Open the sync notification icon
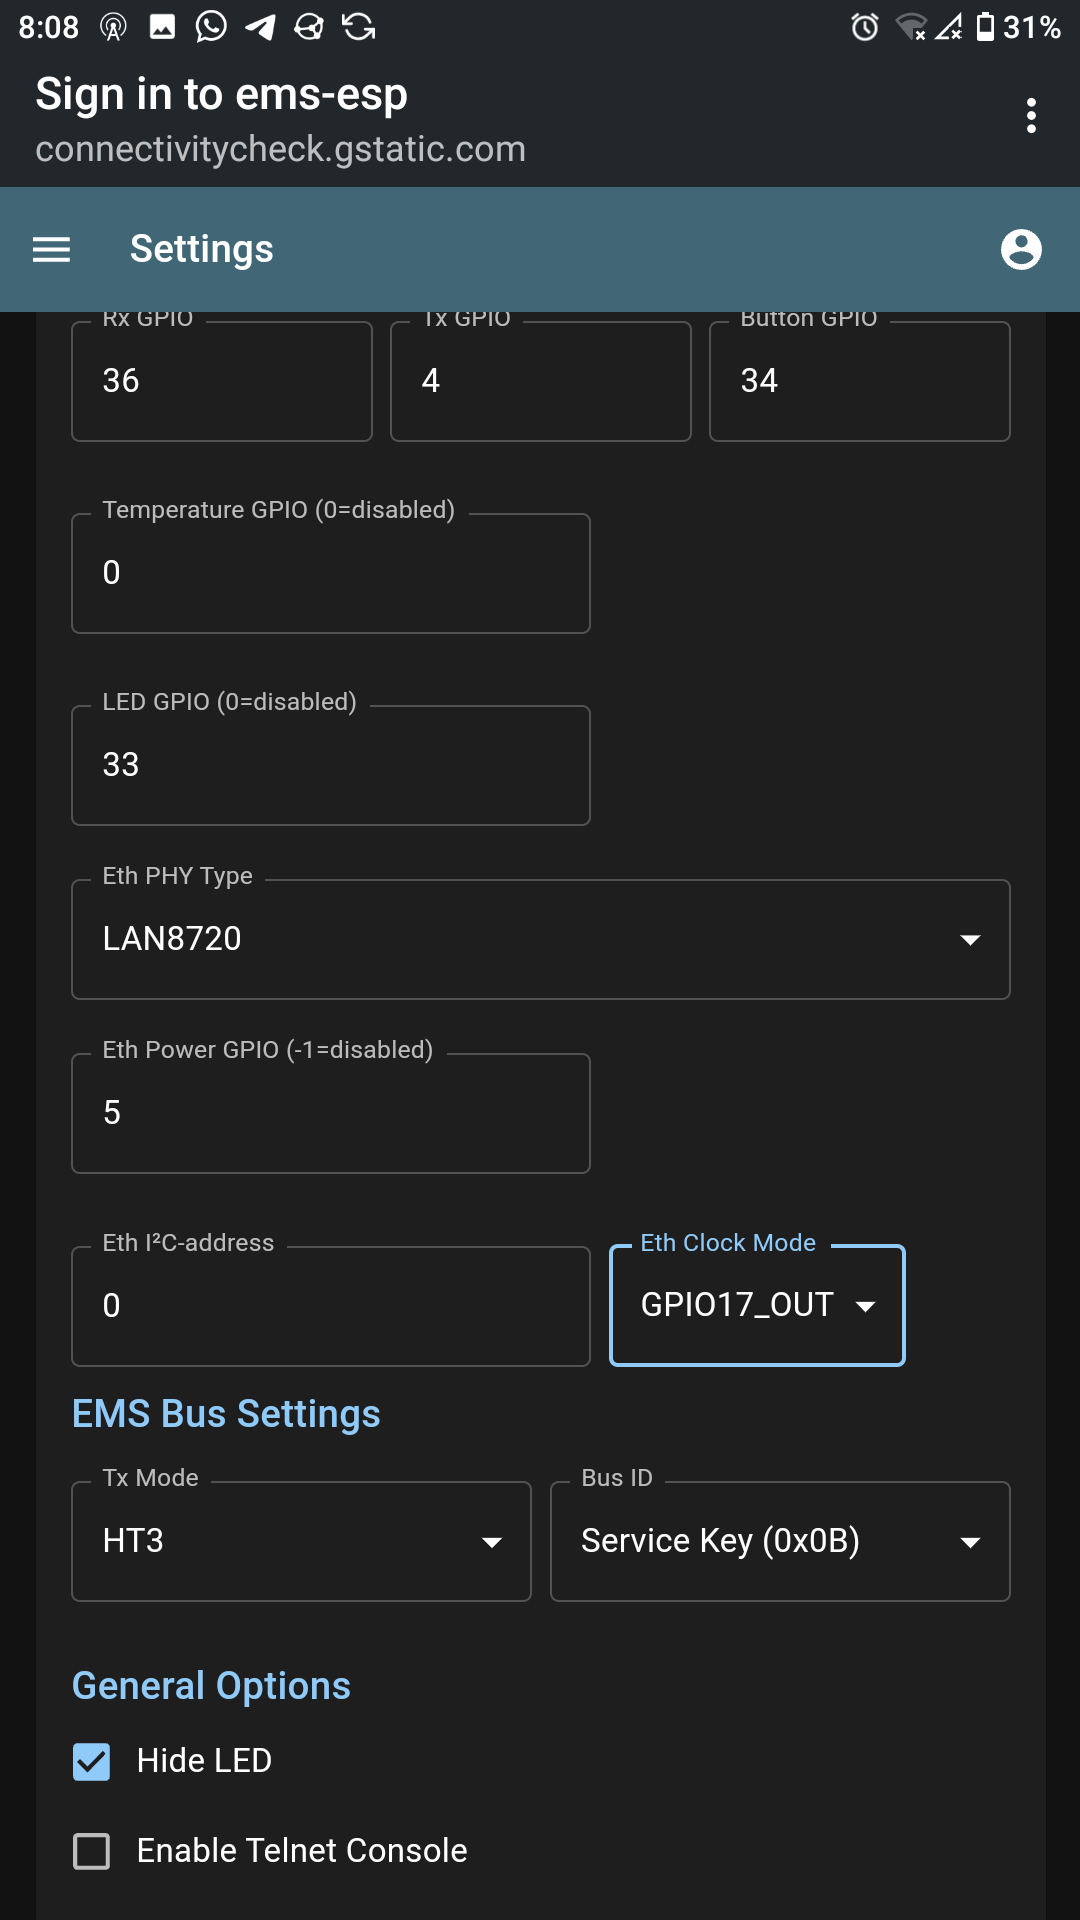This screenshot has width=1080, height=1920. pos(360,27)
